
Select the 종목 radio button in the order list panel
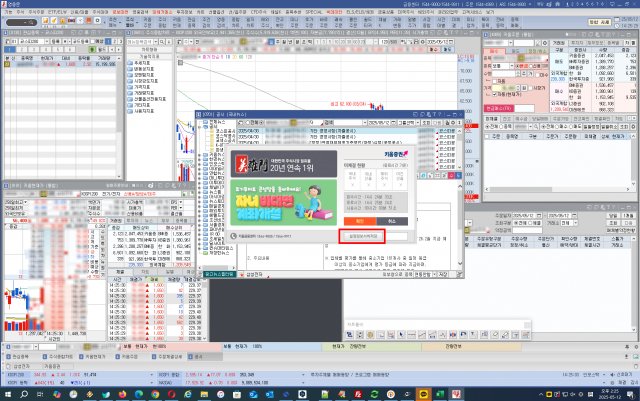click(x=501, y=127)
